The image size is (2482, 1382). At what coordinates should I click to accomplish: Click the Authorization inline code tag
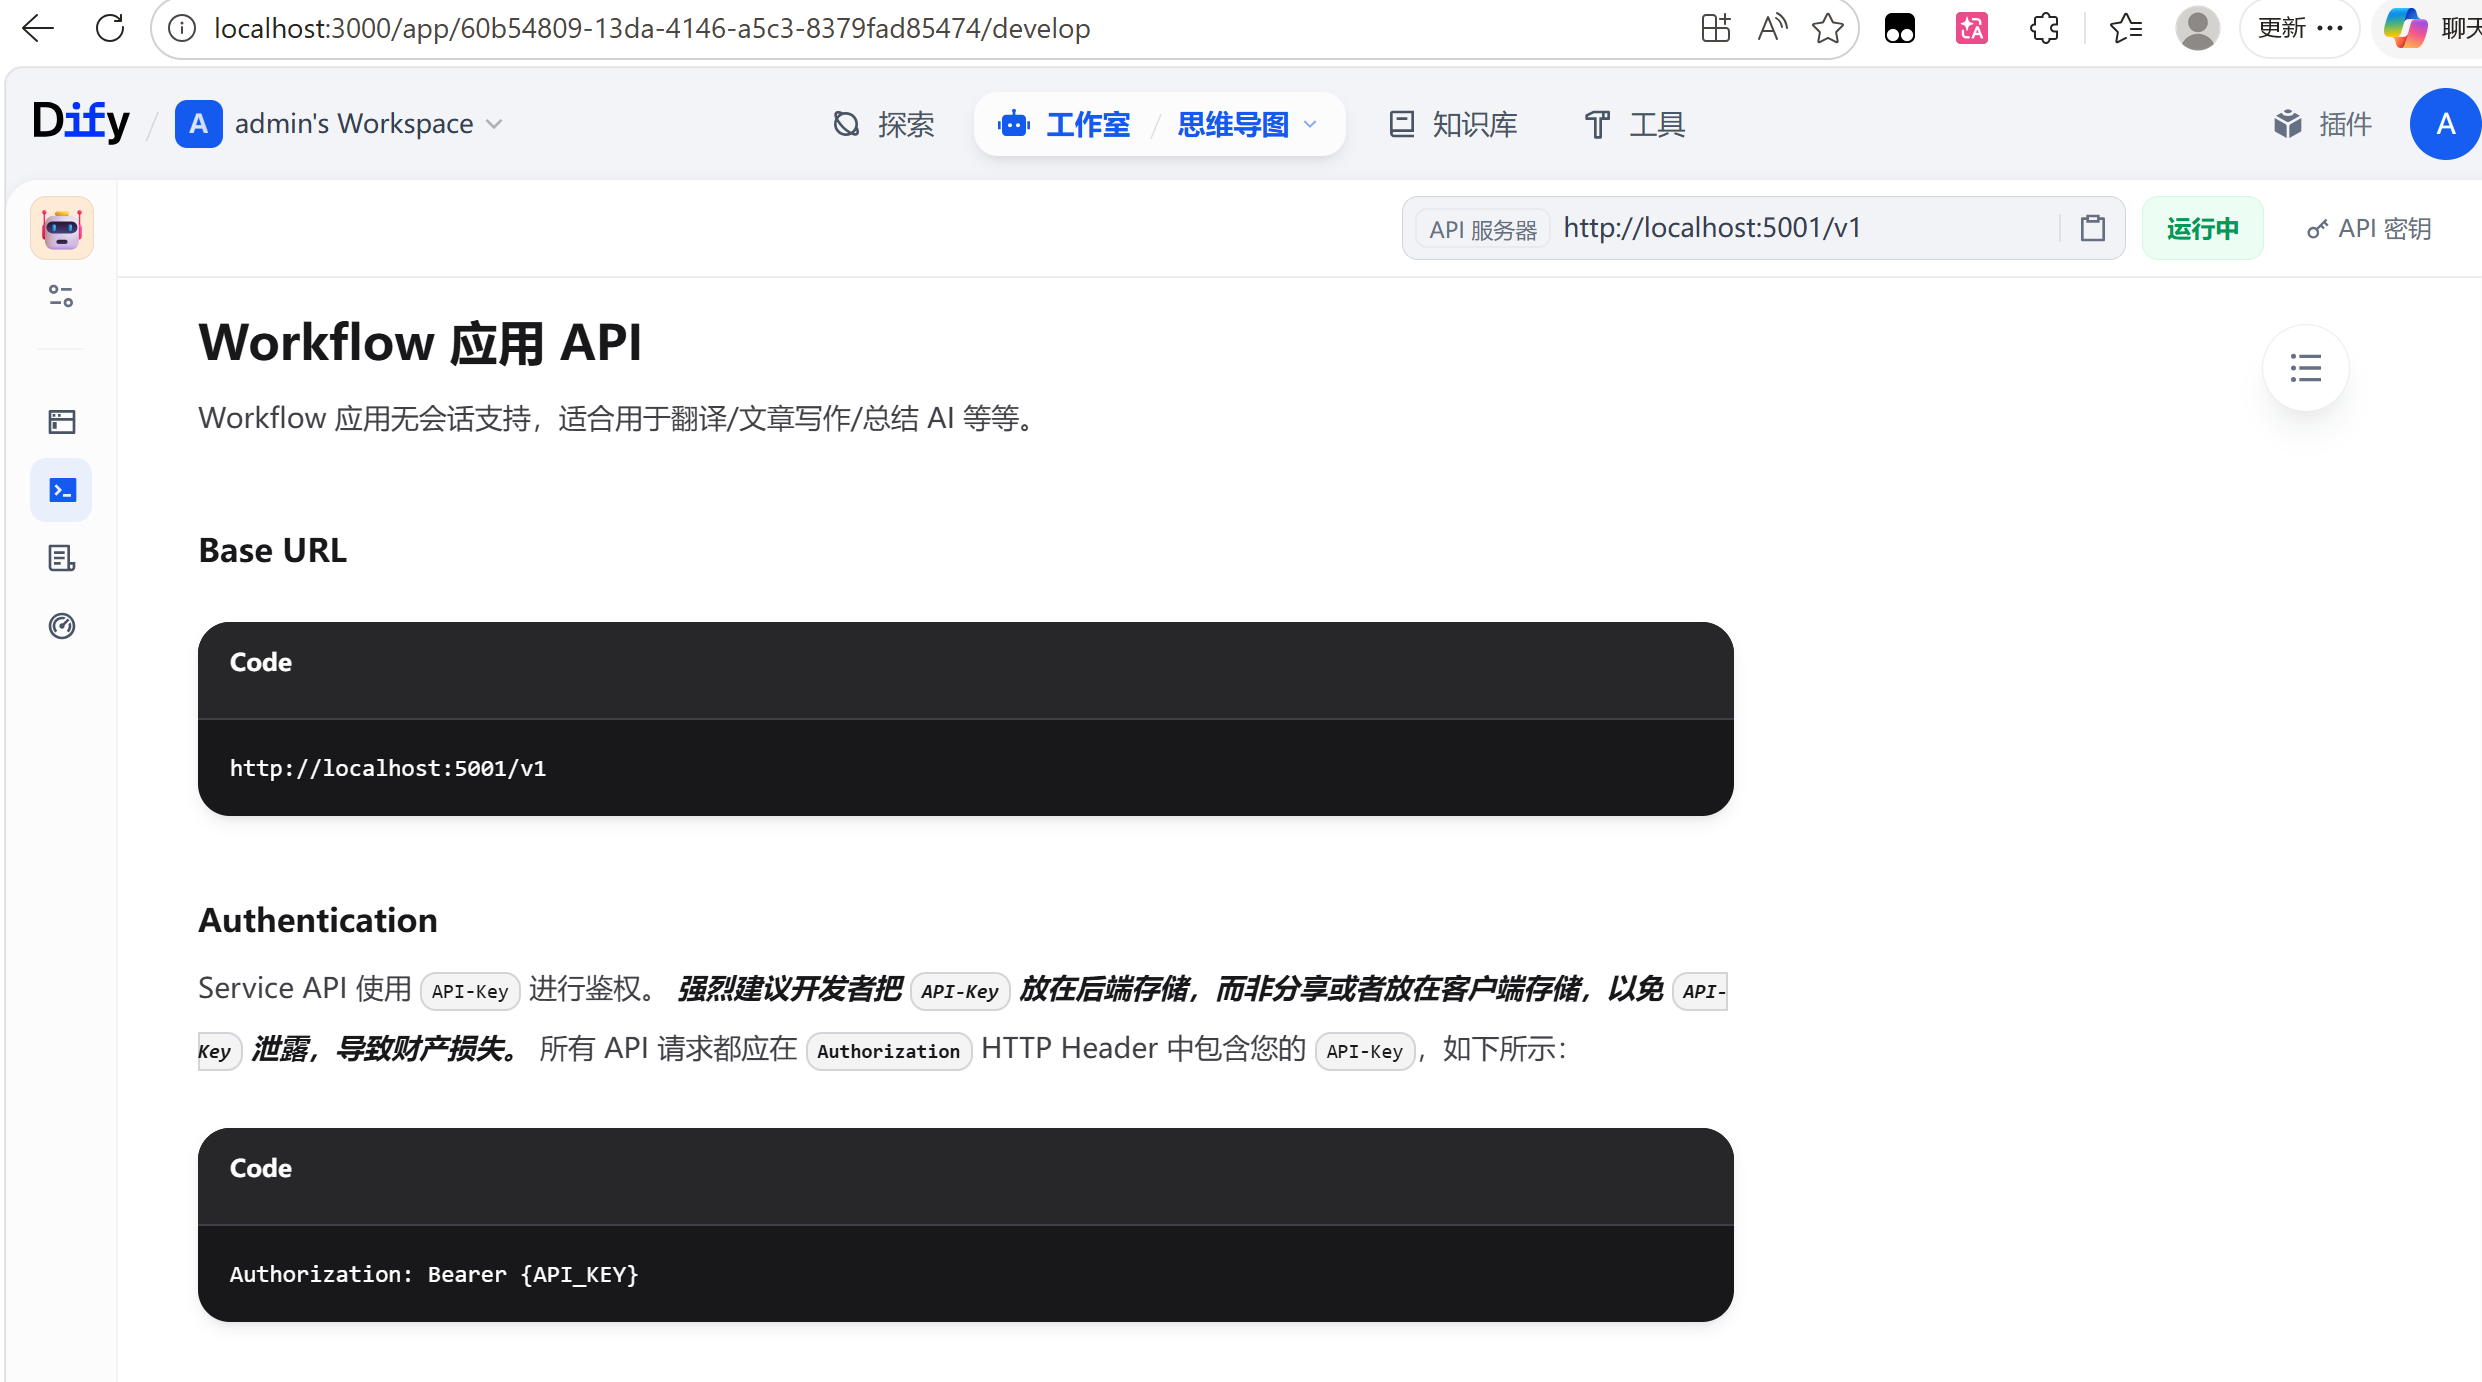[889, 1051]
